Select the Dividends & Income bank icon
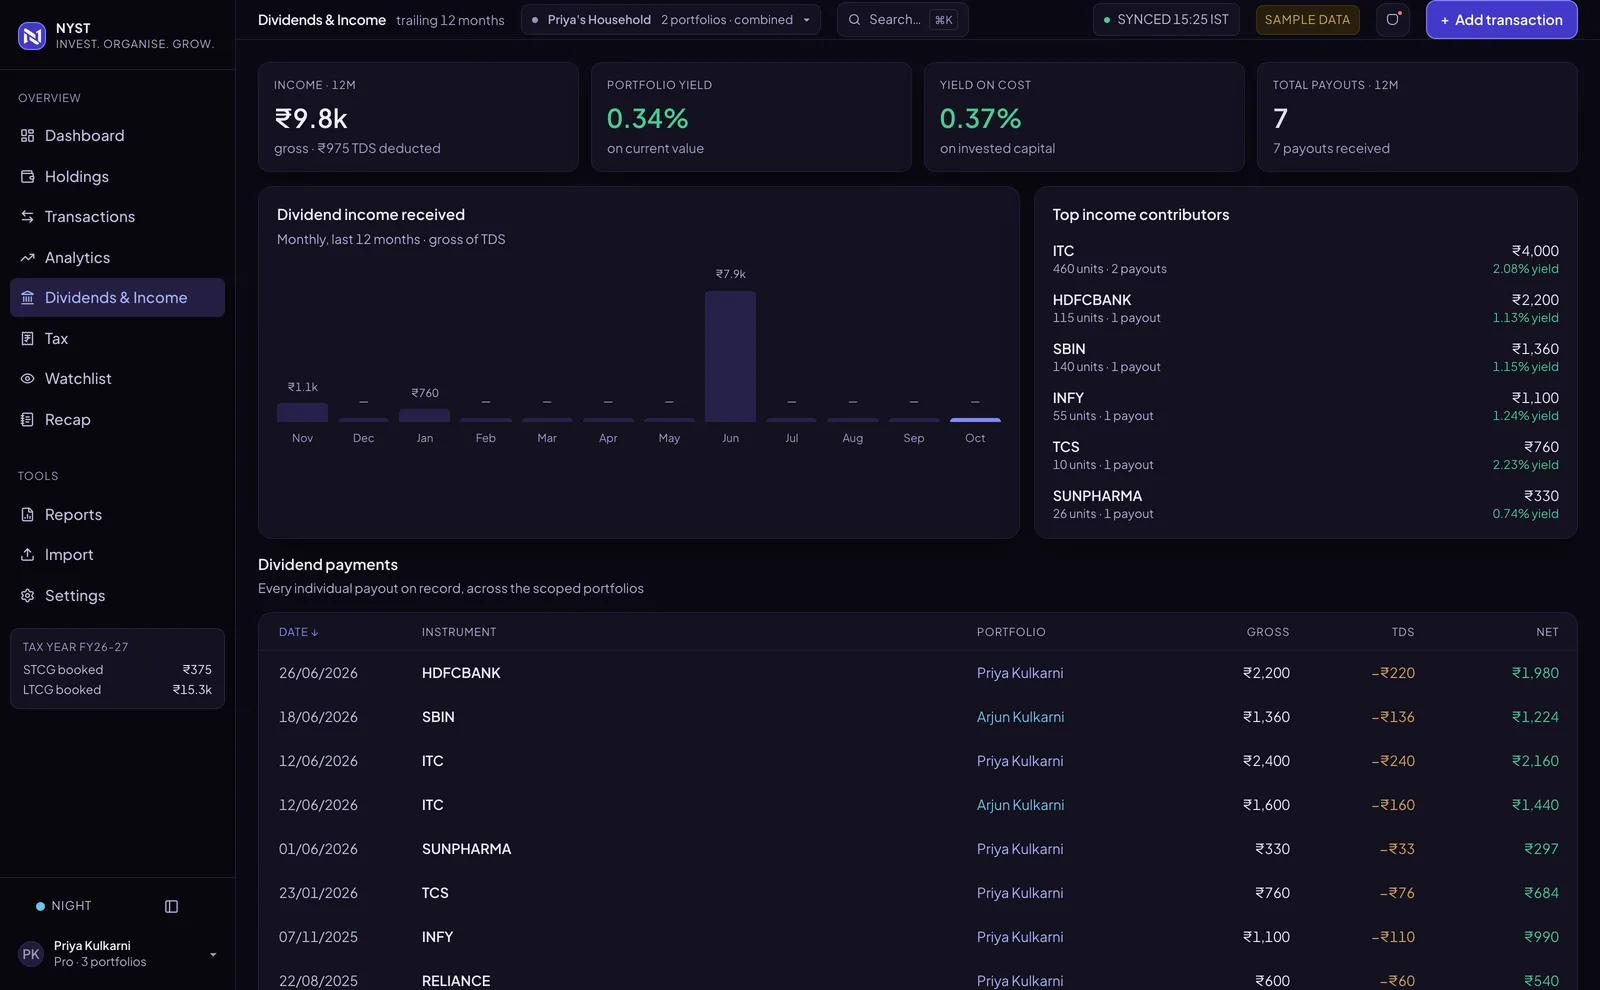Viewport: 1600px width, 990px height. click(x=27, y=297)
